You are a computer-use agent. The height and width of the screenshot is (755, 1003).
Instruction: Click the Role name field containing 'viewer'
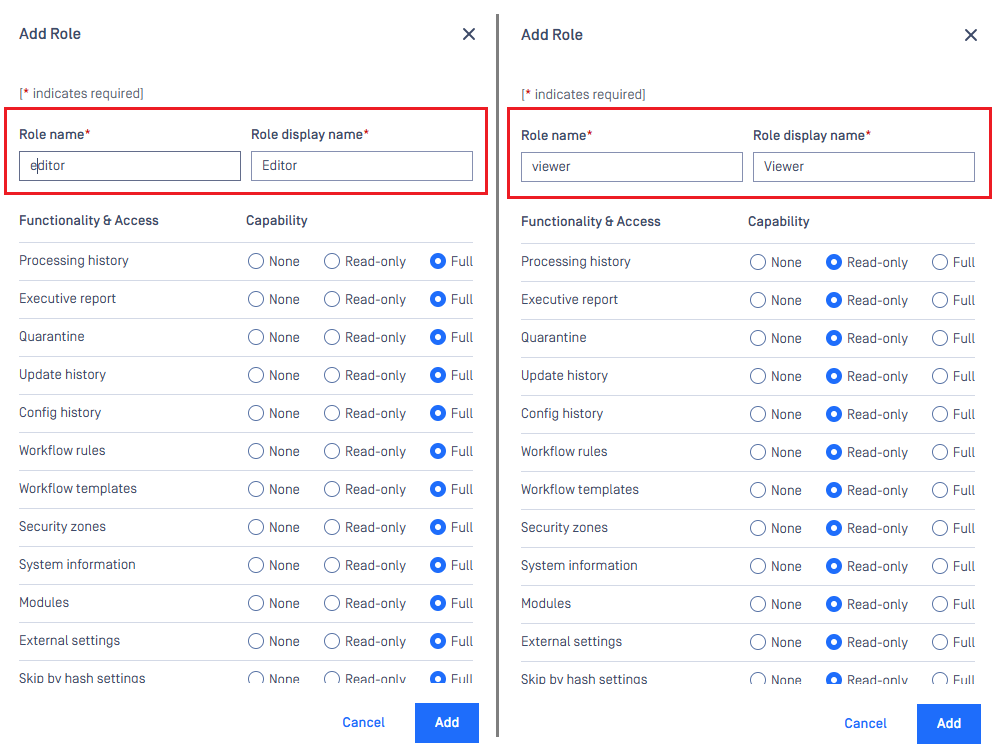click(631, 167)
